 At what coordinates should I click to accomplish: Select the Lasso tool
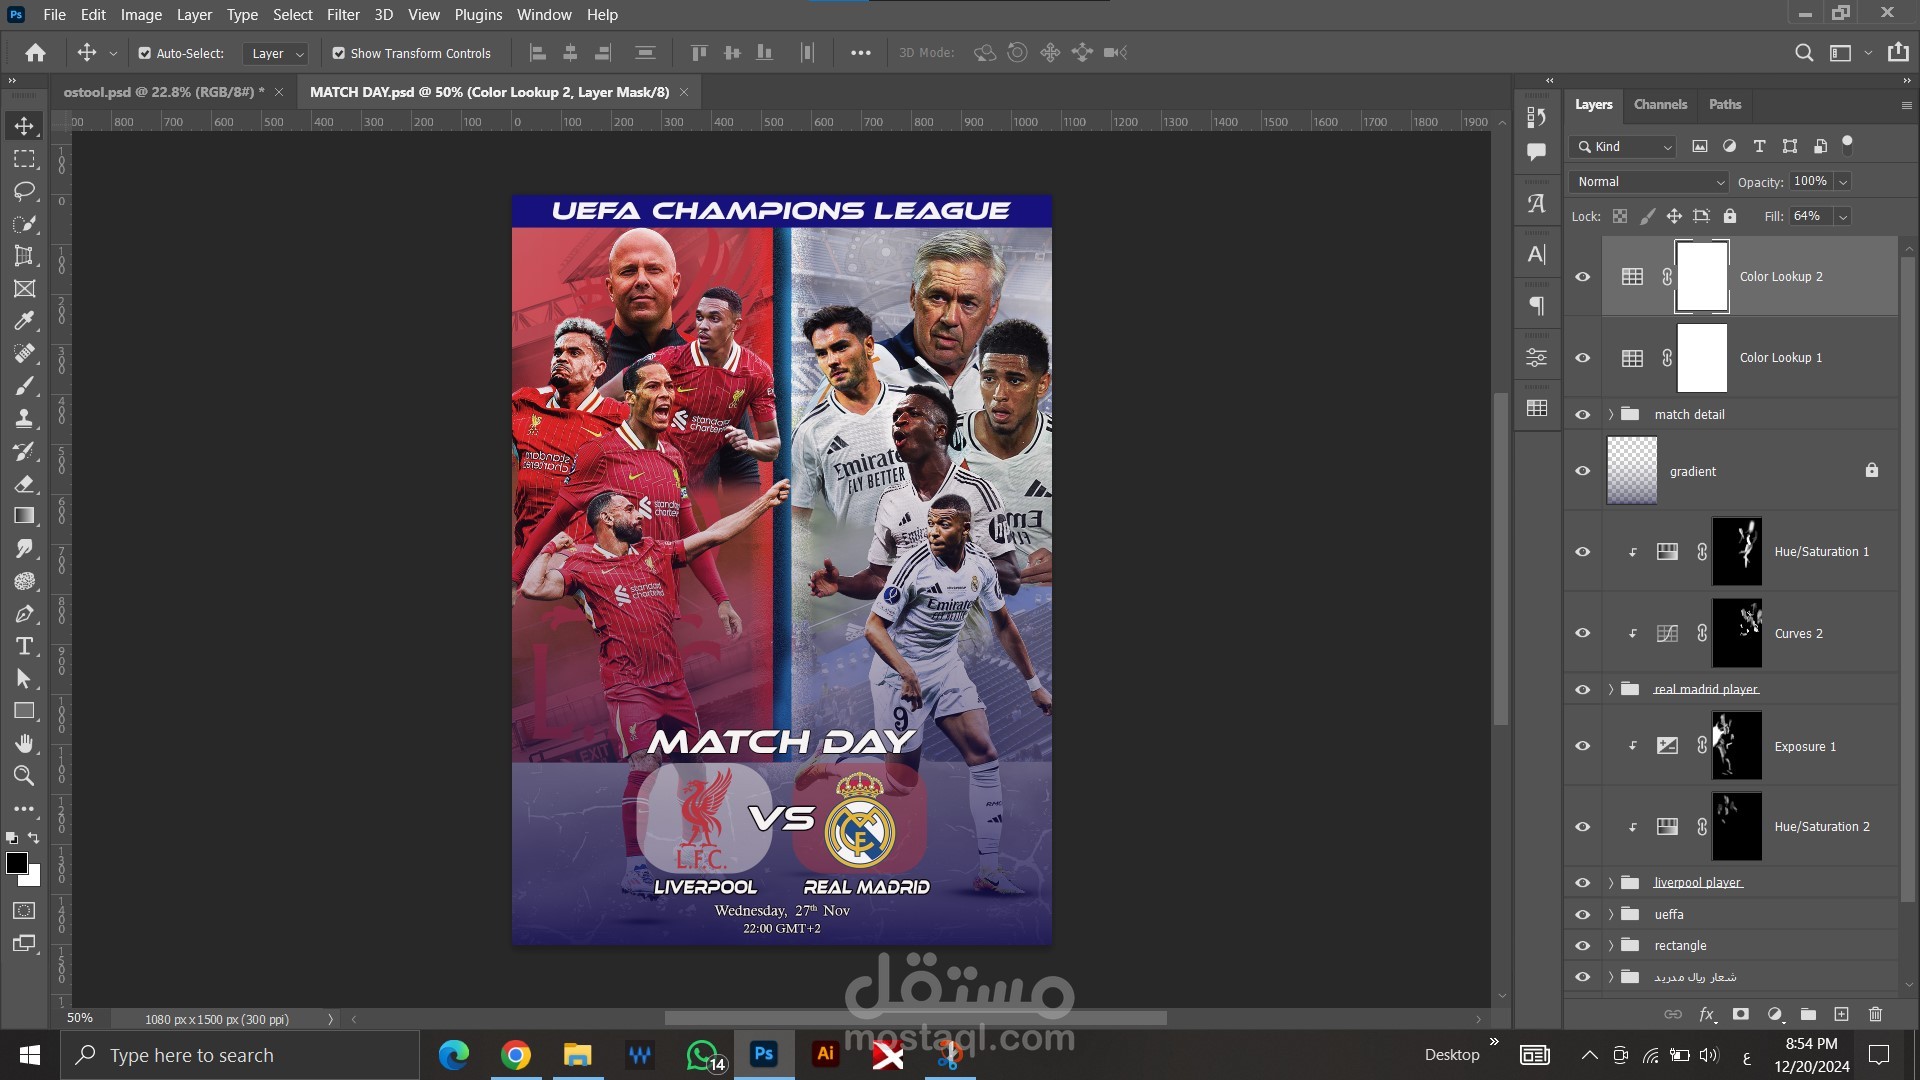[x=24, y=191]
